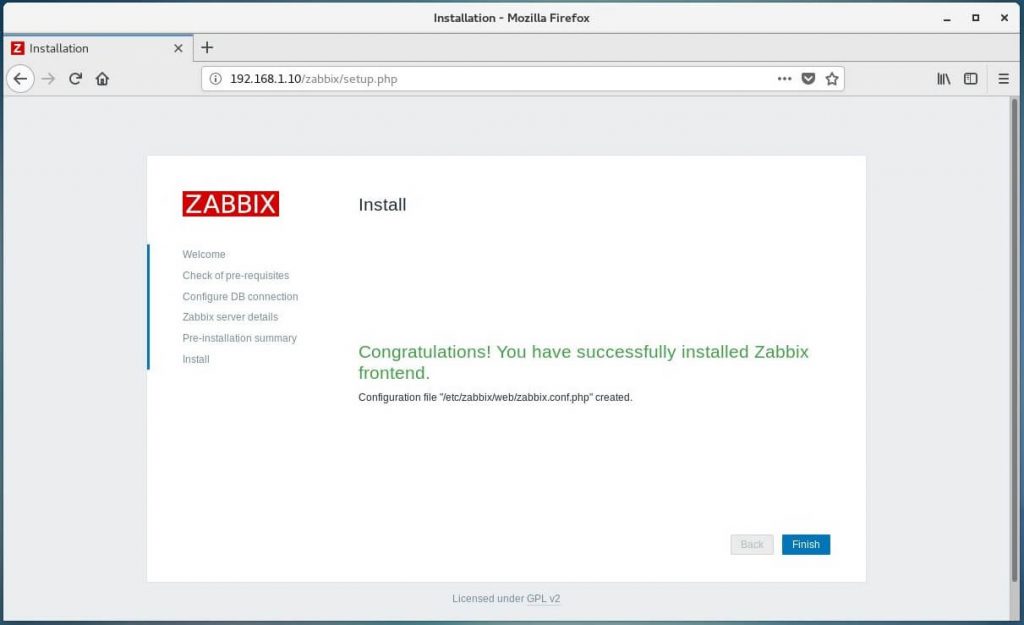Click the page vertical scrollbar

[x=1014, y=340]
